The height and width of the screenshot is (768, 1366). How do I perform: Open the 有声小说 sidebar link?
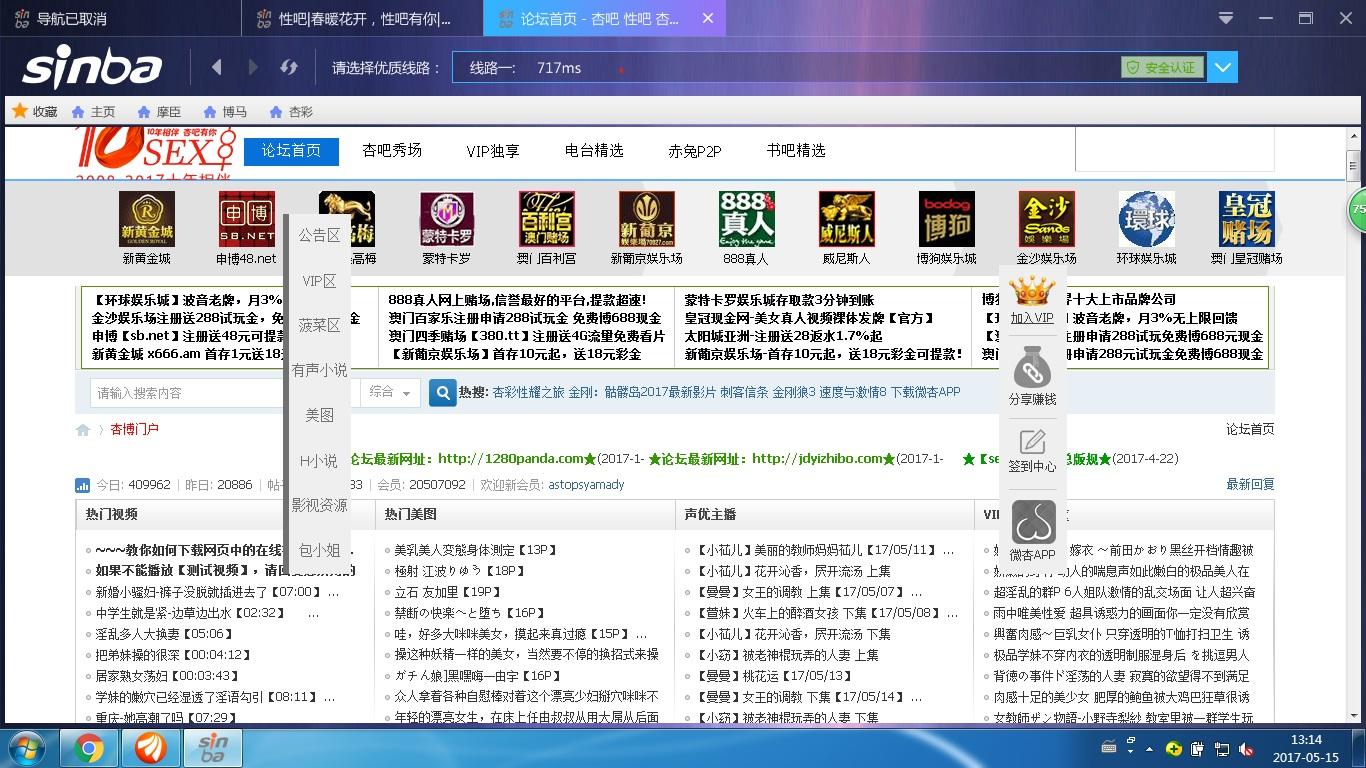point(320,370)
